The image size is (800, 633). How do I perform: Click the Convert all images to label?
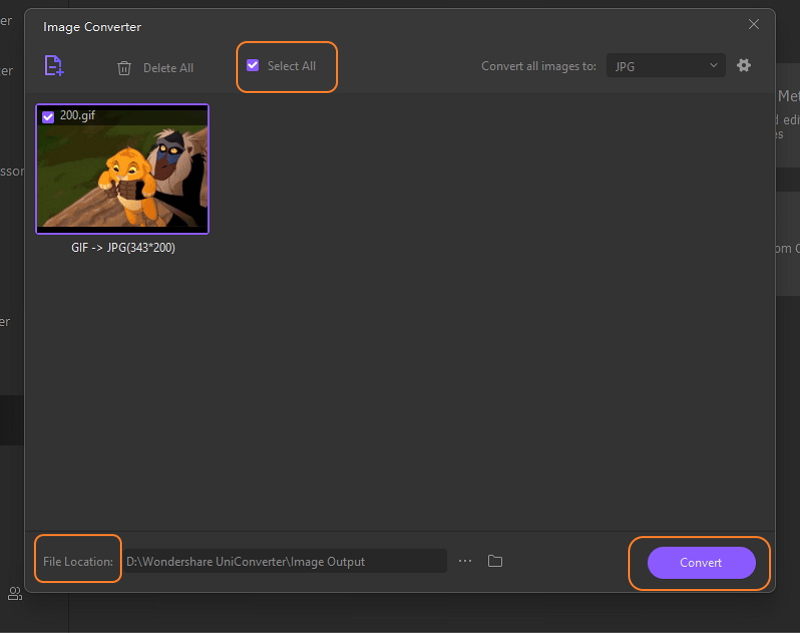coord(539,66)
